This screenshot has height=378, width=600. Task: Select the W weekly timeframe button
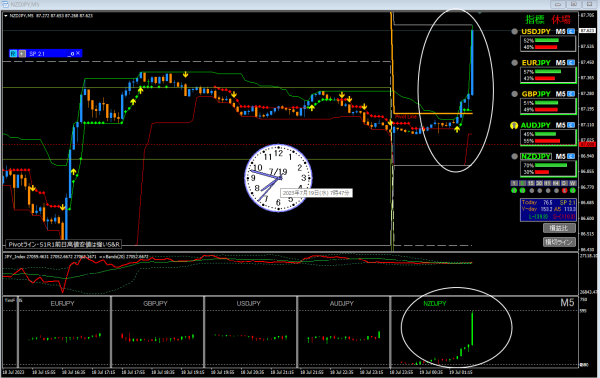(573, 183)
